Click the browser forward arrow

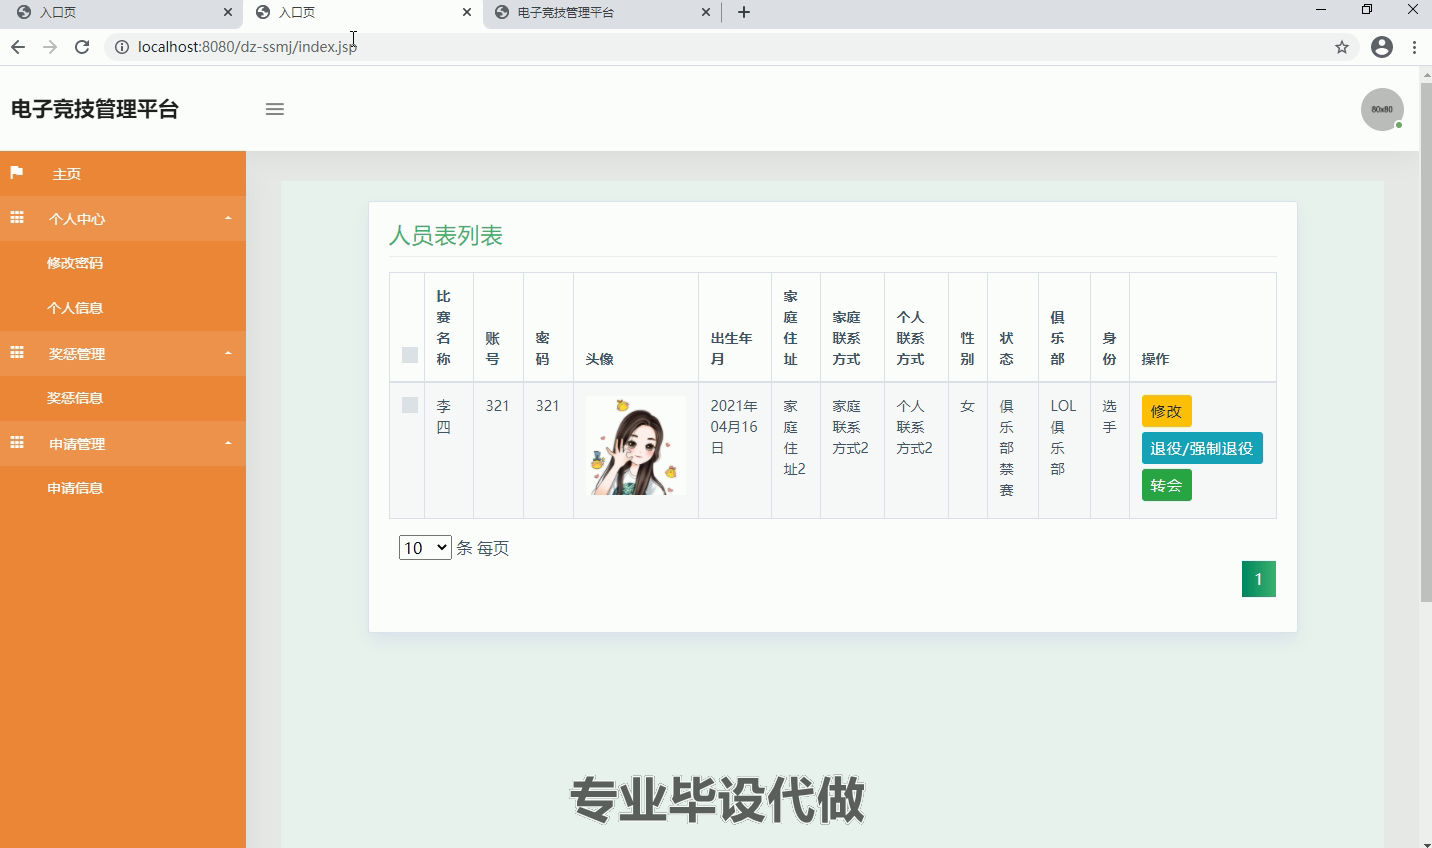50,47
